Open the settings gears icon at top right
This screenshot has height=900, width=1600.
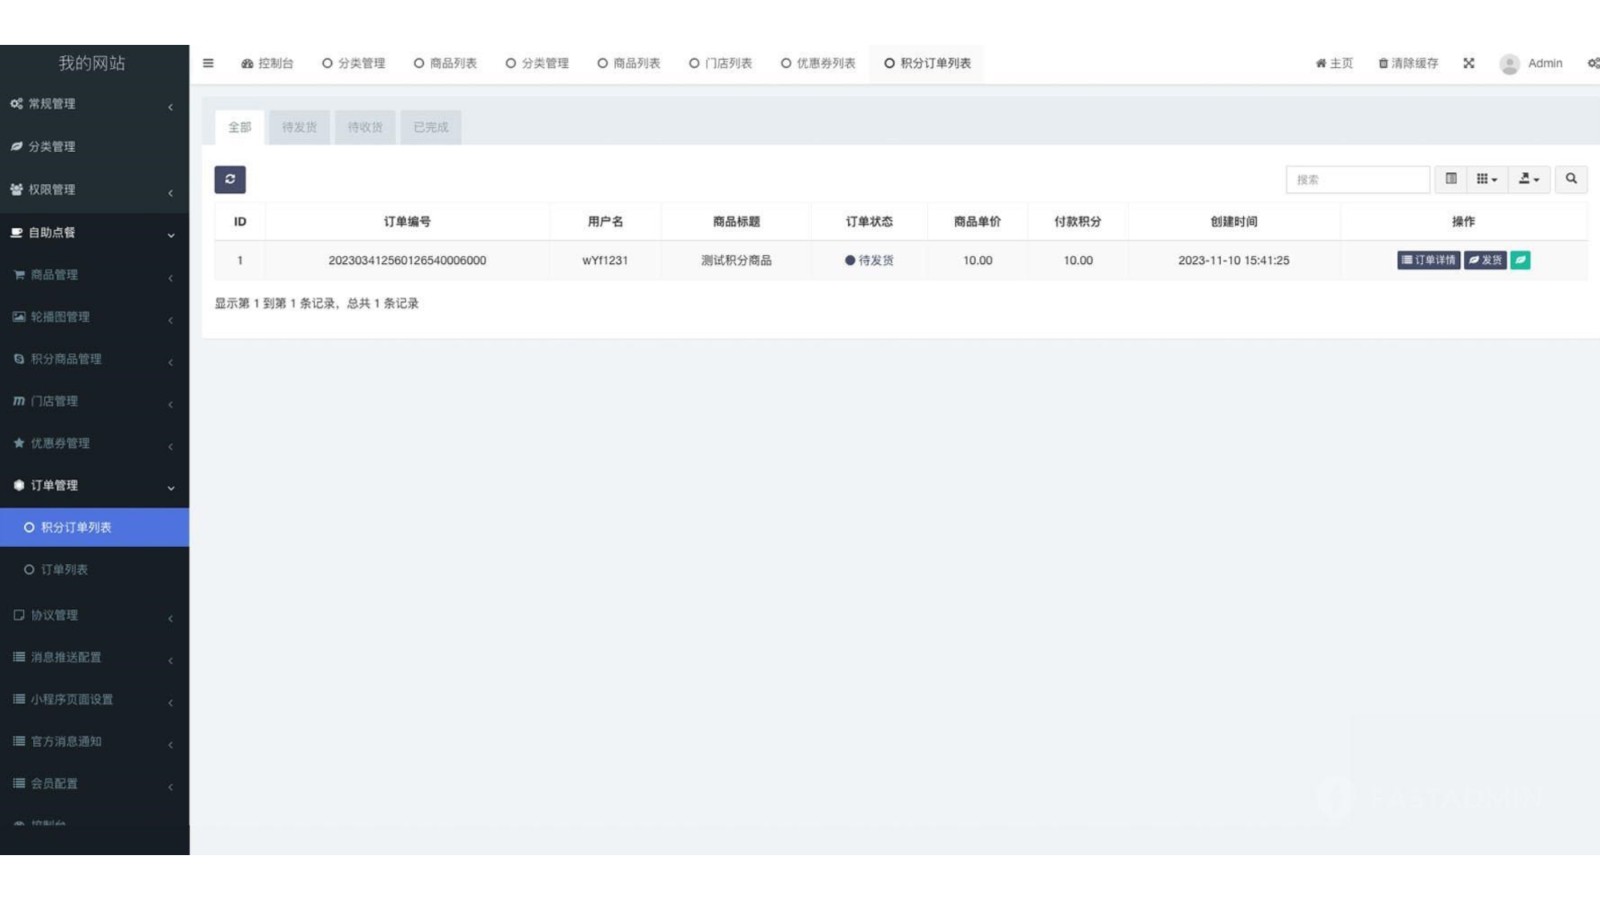(1593, 63)
